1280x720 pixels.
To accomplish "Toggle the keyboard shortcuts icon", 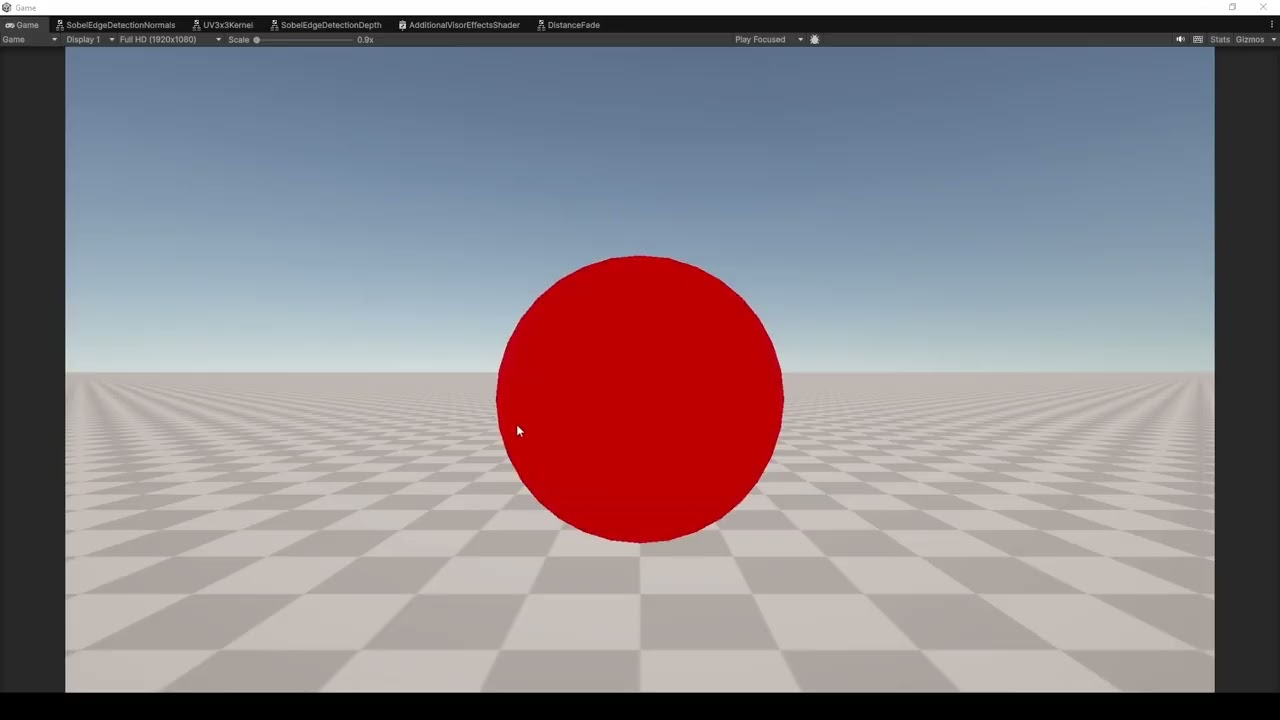I will point(1198,40).
